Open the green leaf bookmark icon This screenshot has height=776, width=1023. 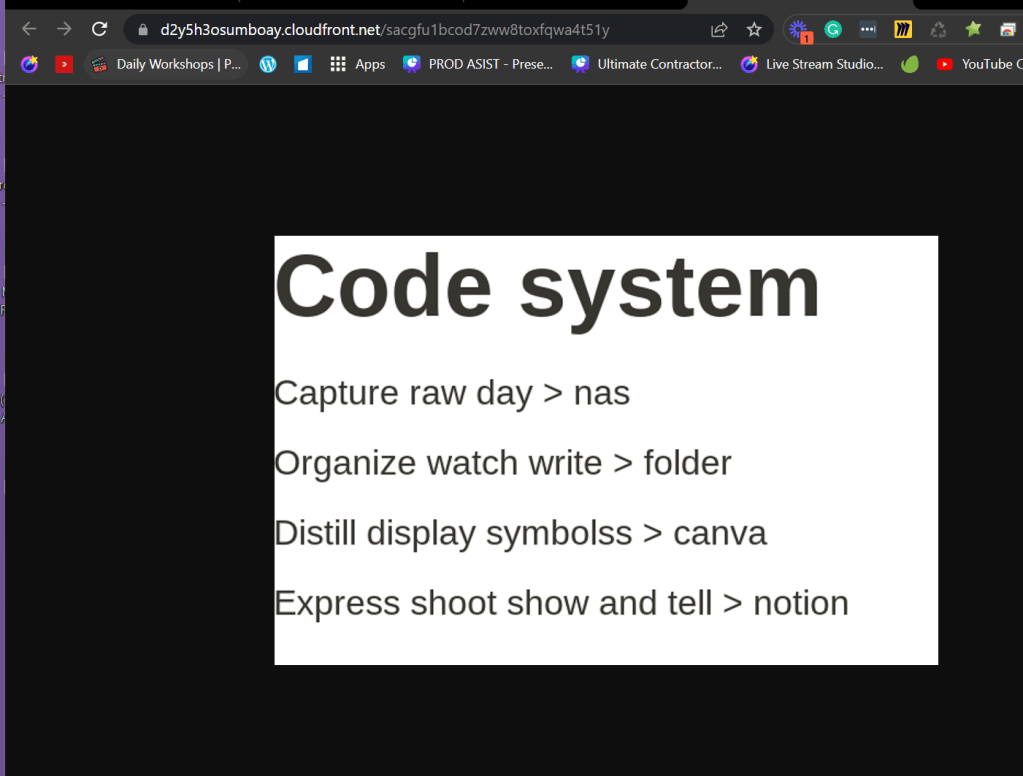pyautogui.click(x=910, y=64)
